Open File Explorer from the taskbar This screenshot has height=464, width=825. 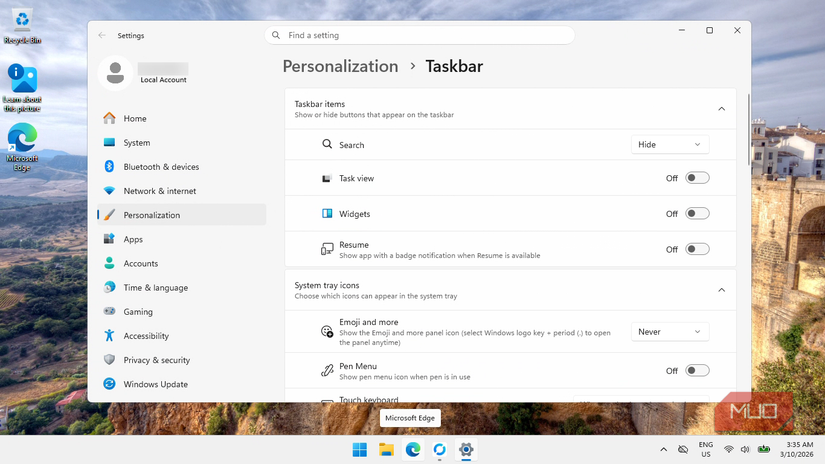(386, 450)
